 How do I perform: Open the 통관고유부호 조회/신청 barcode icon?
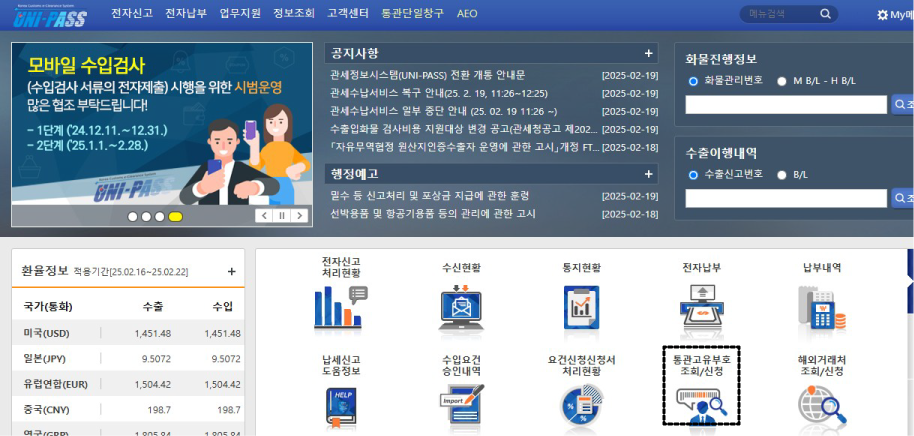click(x=701, y=406)
